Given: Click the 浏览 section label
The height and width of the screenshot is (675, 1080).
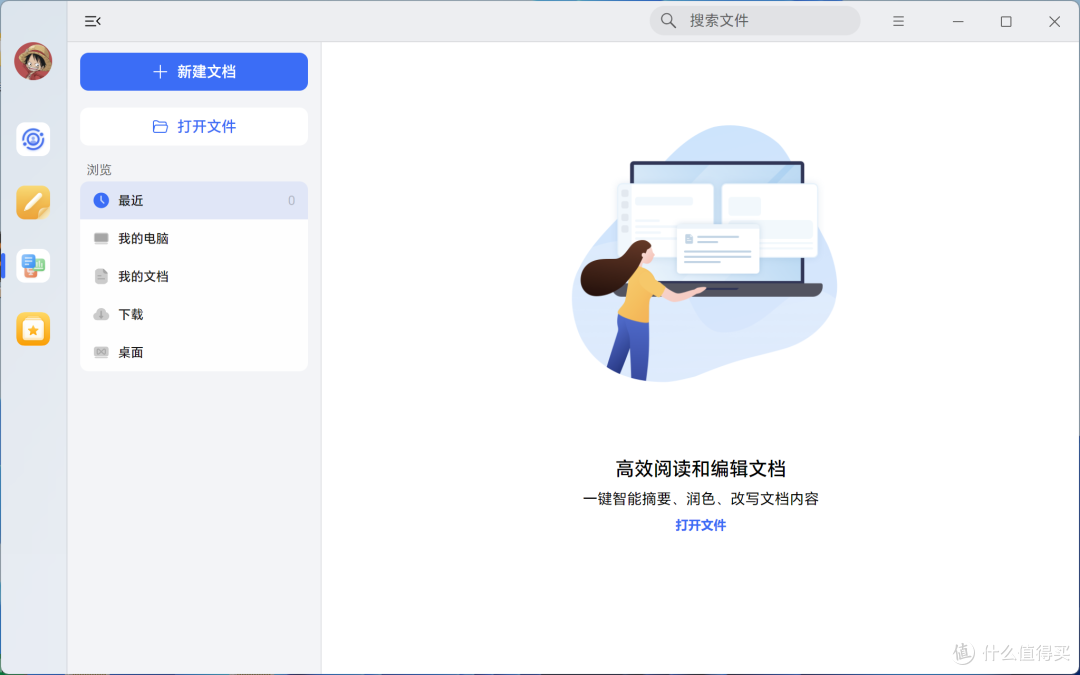Looking at the screenshot, I should click(x=99, y=169).
